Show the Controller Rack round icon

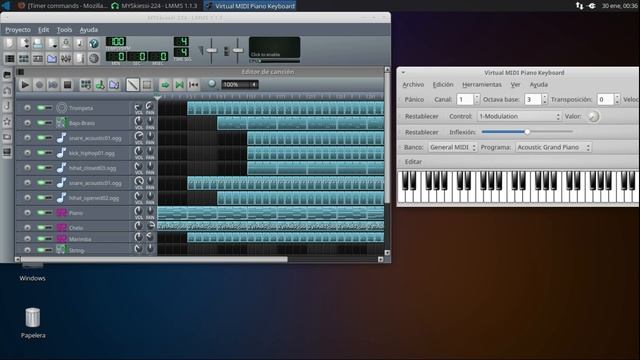click(93, 59)
